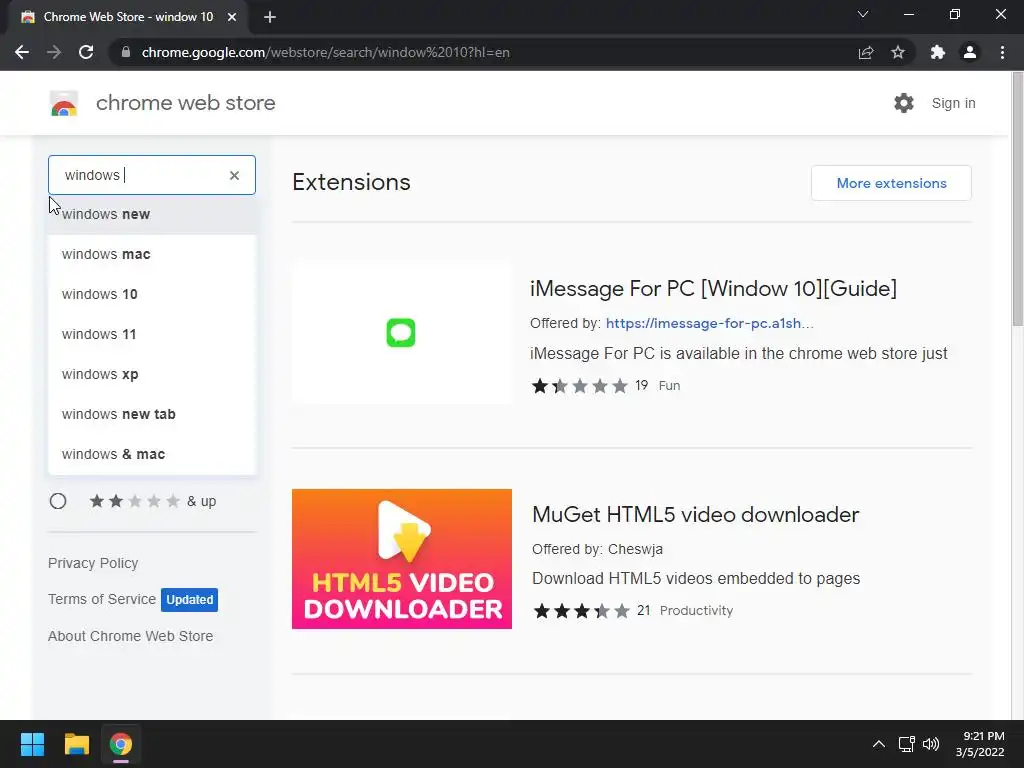The height and width of the screenshot is (768, 1024).
Task: Open the clock showing 9:21 PM
Action: click(980, 744)
